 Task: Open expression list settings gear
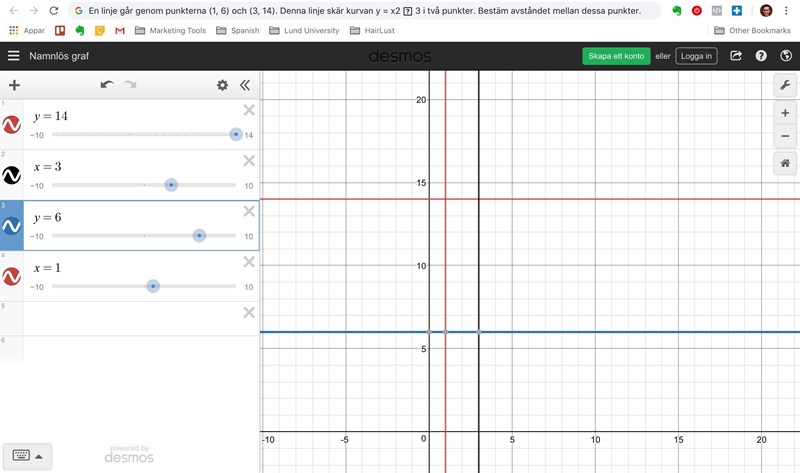tap(222, 85)
